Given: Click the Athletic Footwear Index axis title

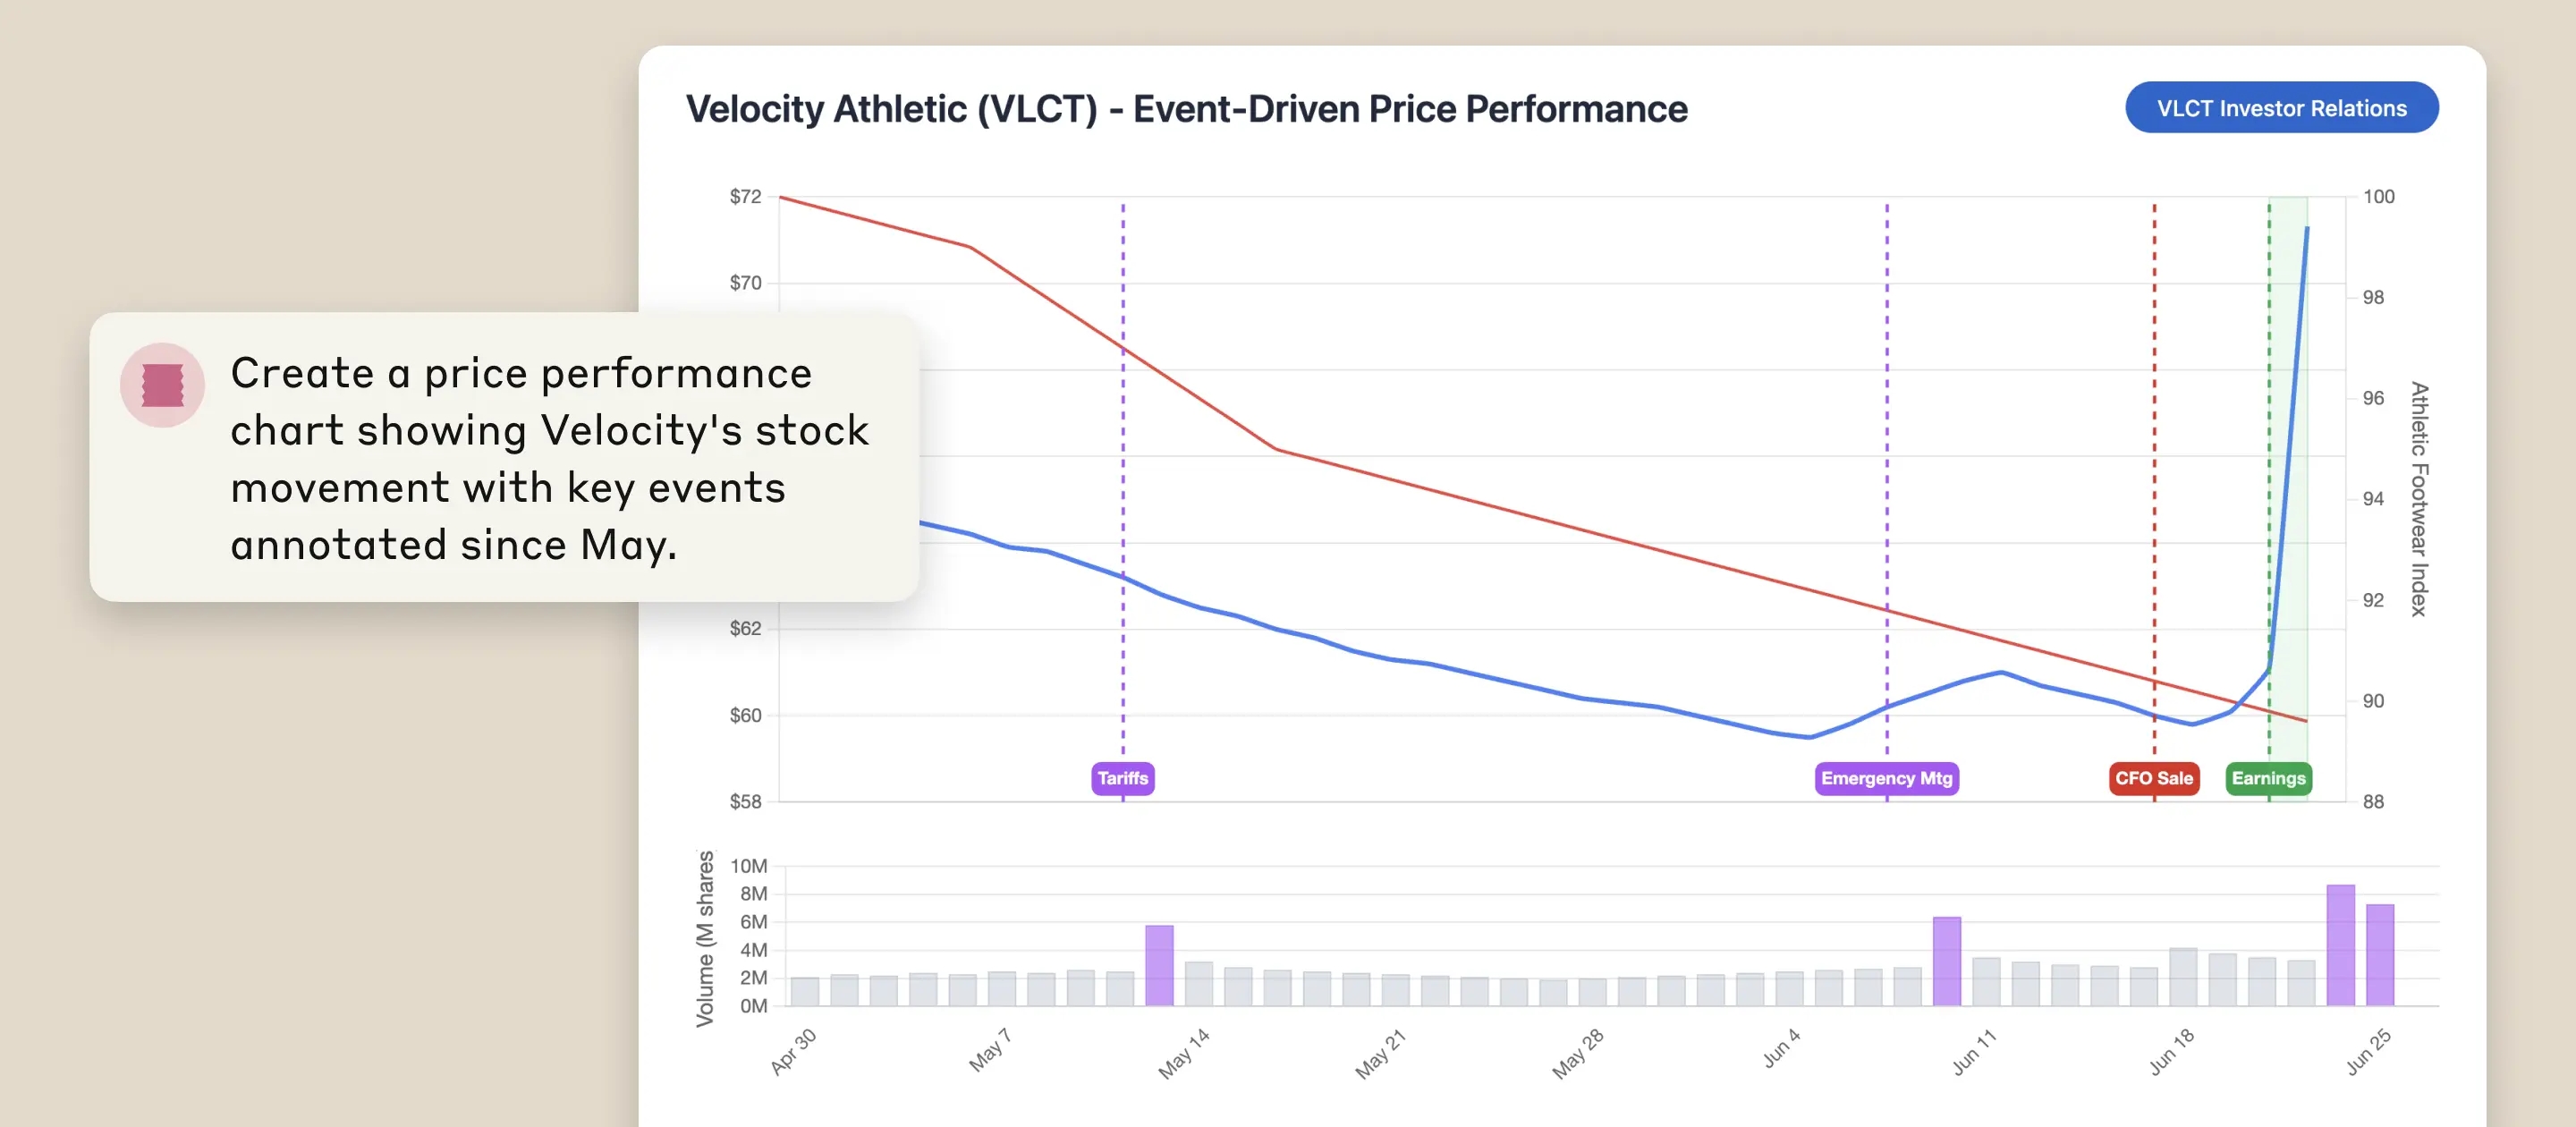Looking at the screenshot, I should point(2418,498).
